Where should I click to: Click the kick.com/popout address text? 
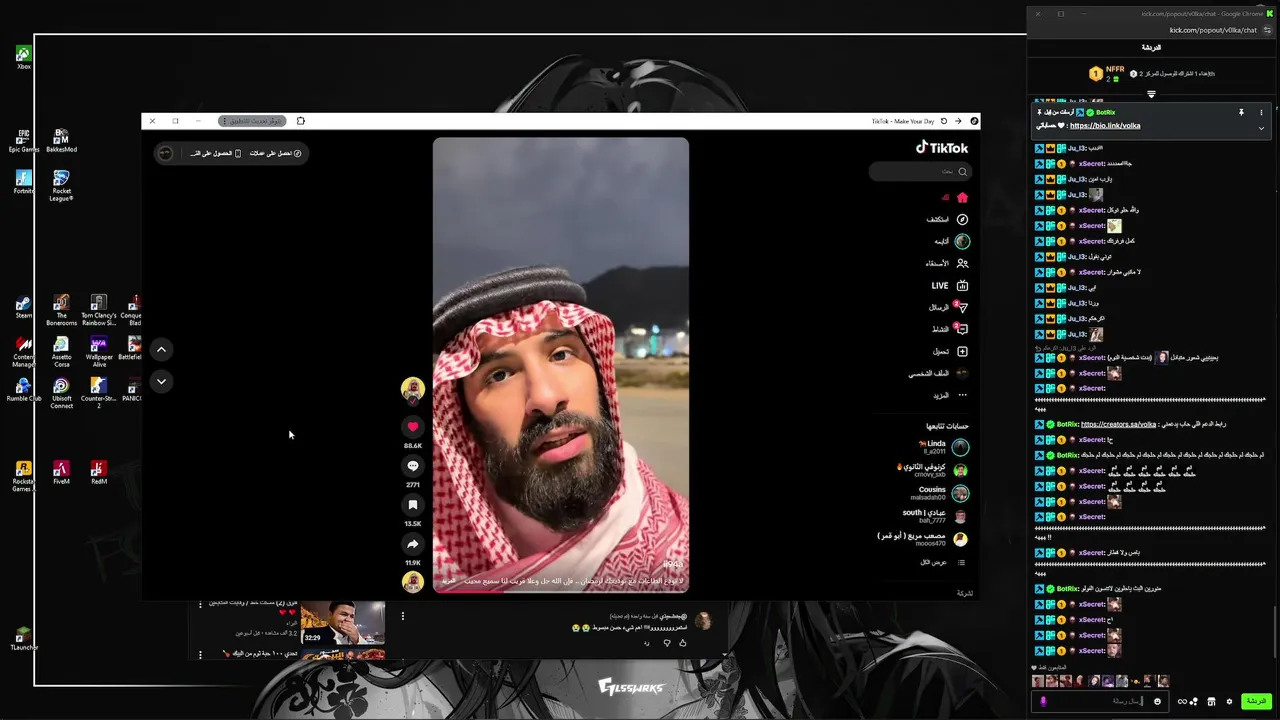click(x=1212, y=30)
